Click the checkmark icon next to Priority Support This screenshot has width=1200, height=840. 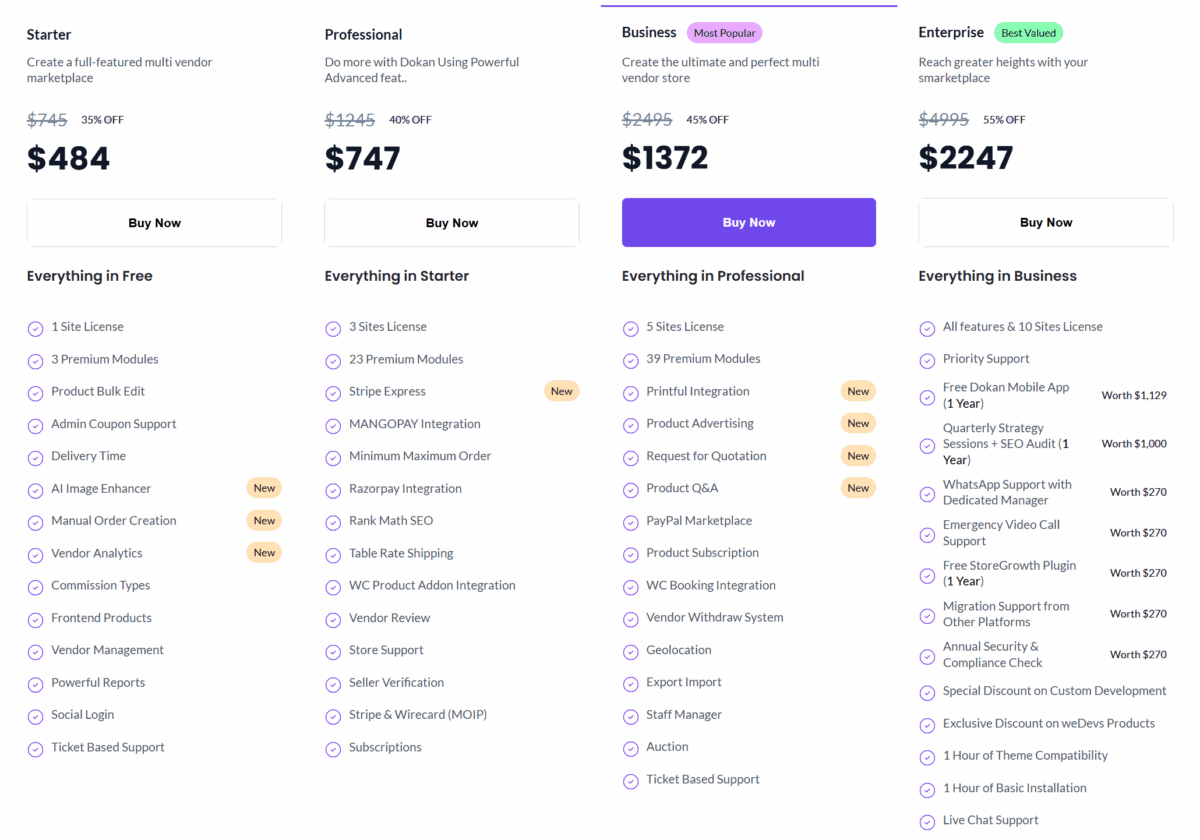(927, 360)
